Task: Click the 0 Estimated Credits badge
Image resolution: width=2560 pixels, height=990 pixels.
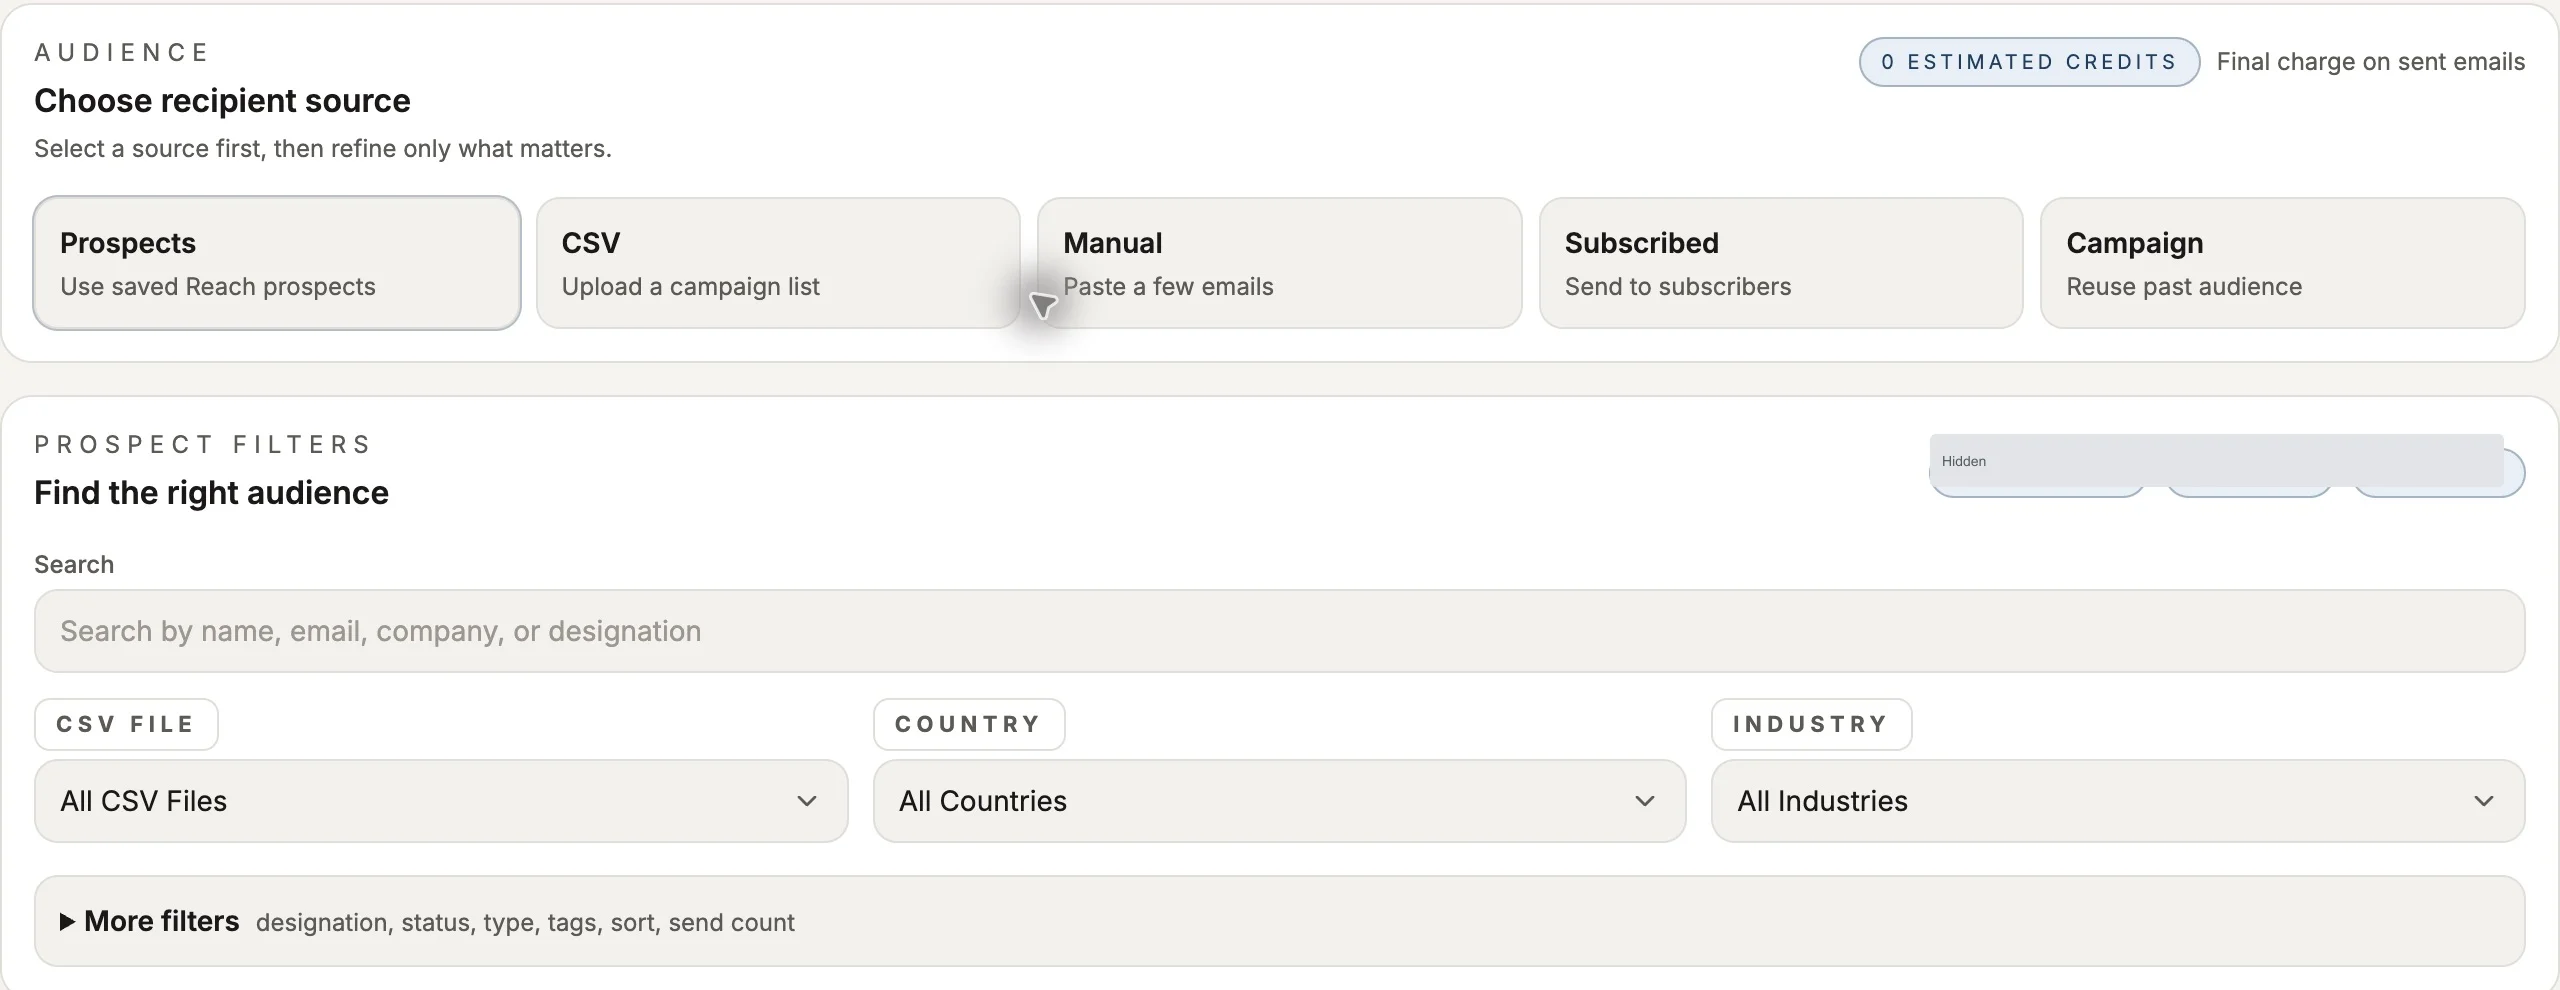Action: 2029,62
